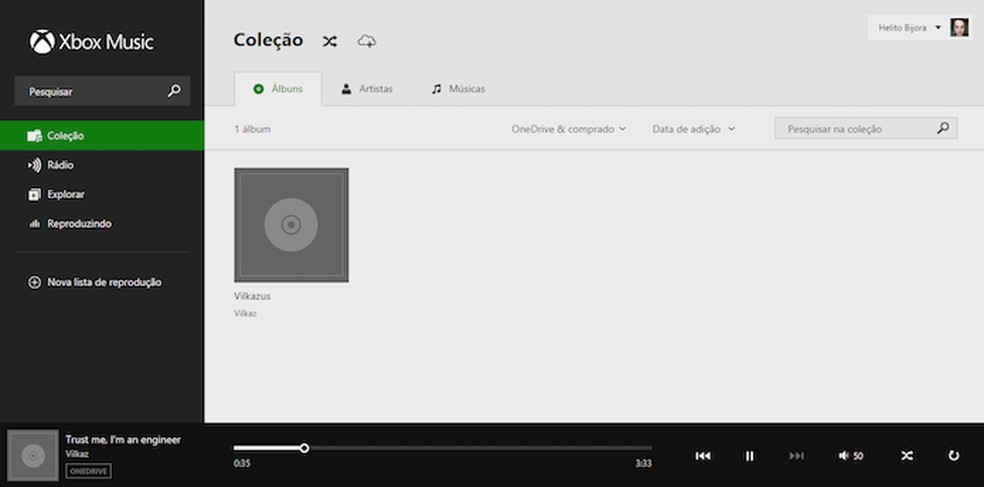The height and width of the screenshot is (487, 984).
Task: Switch to the Artistas tab
Action: [x=367, y=88]
